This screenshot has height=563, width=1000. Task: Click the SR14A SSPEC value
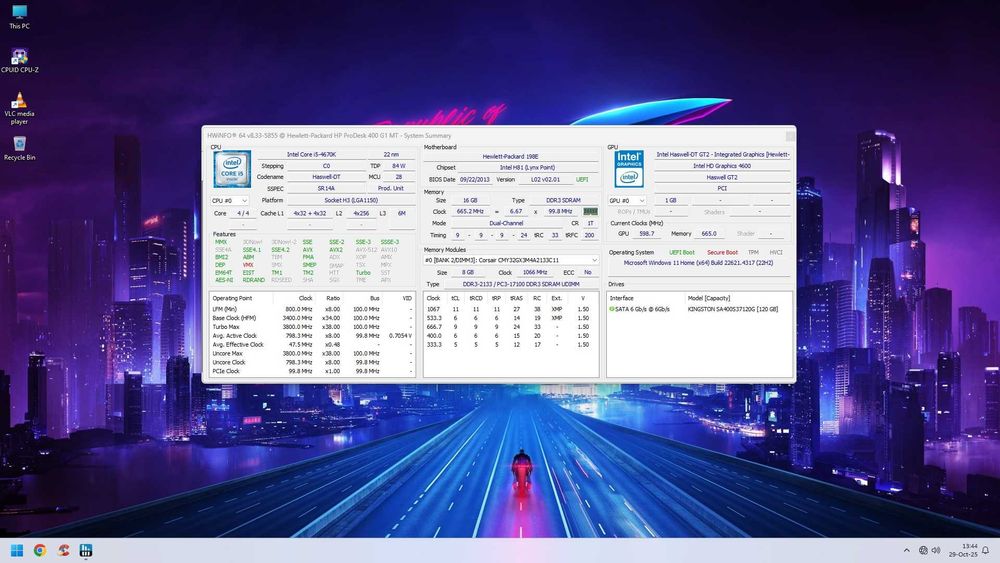pos(326,189)
